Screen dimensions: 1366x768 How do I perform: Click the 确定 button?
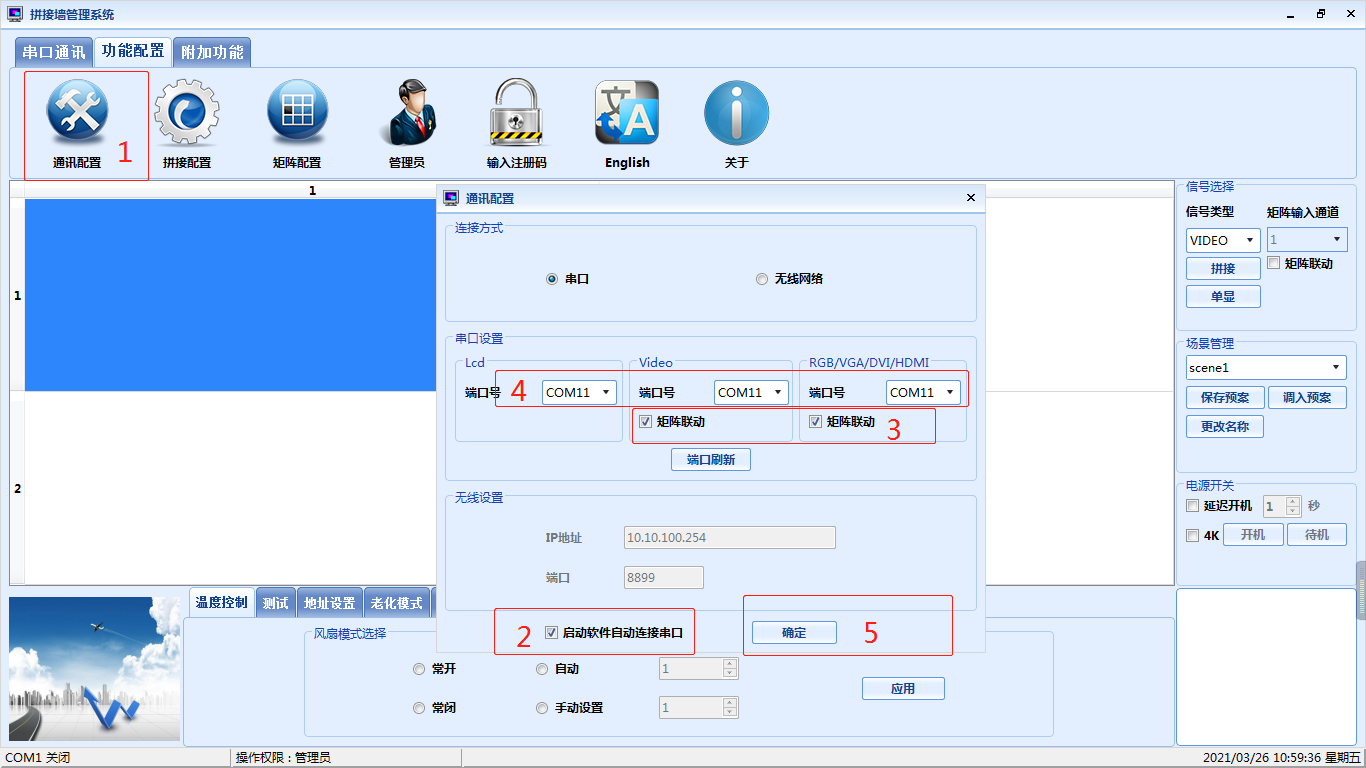point(794,633)
